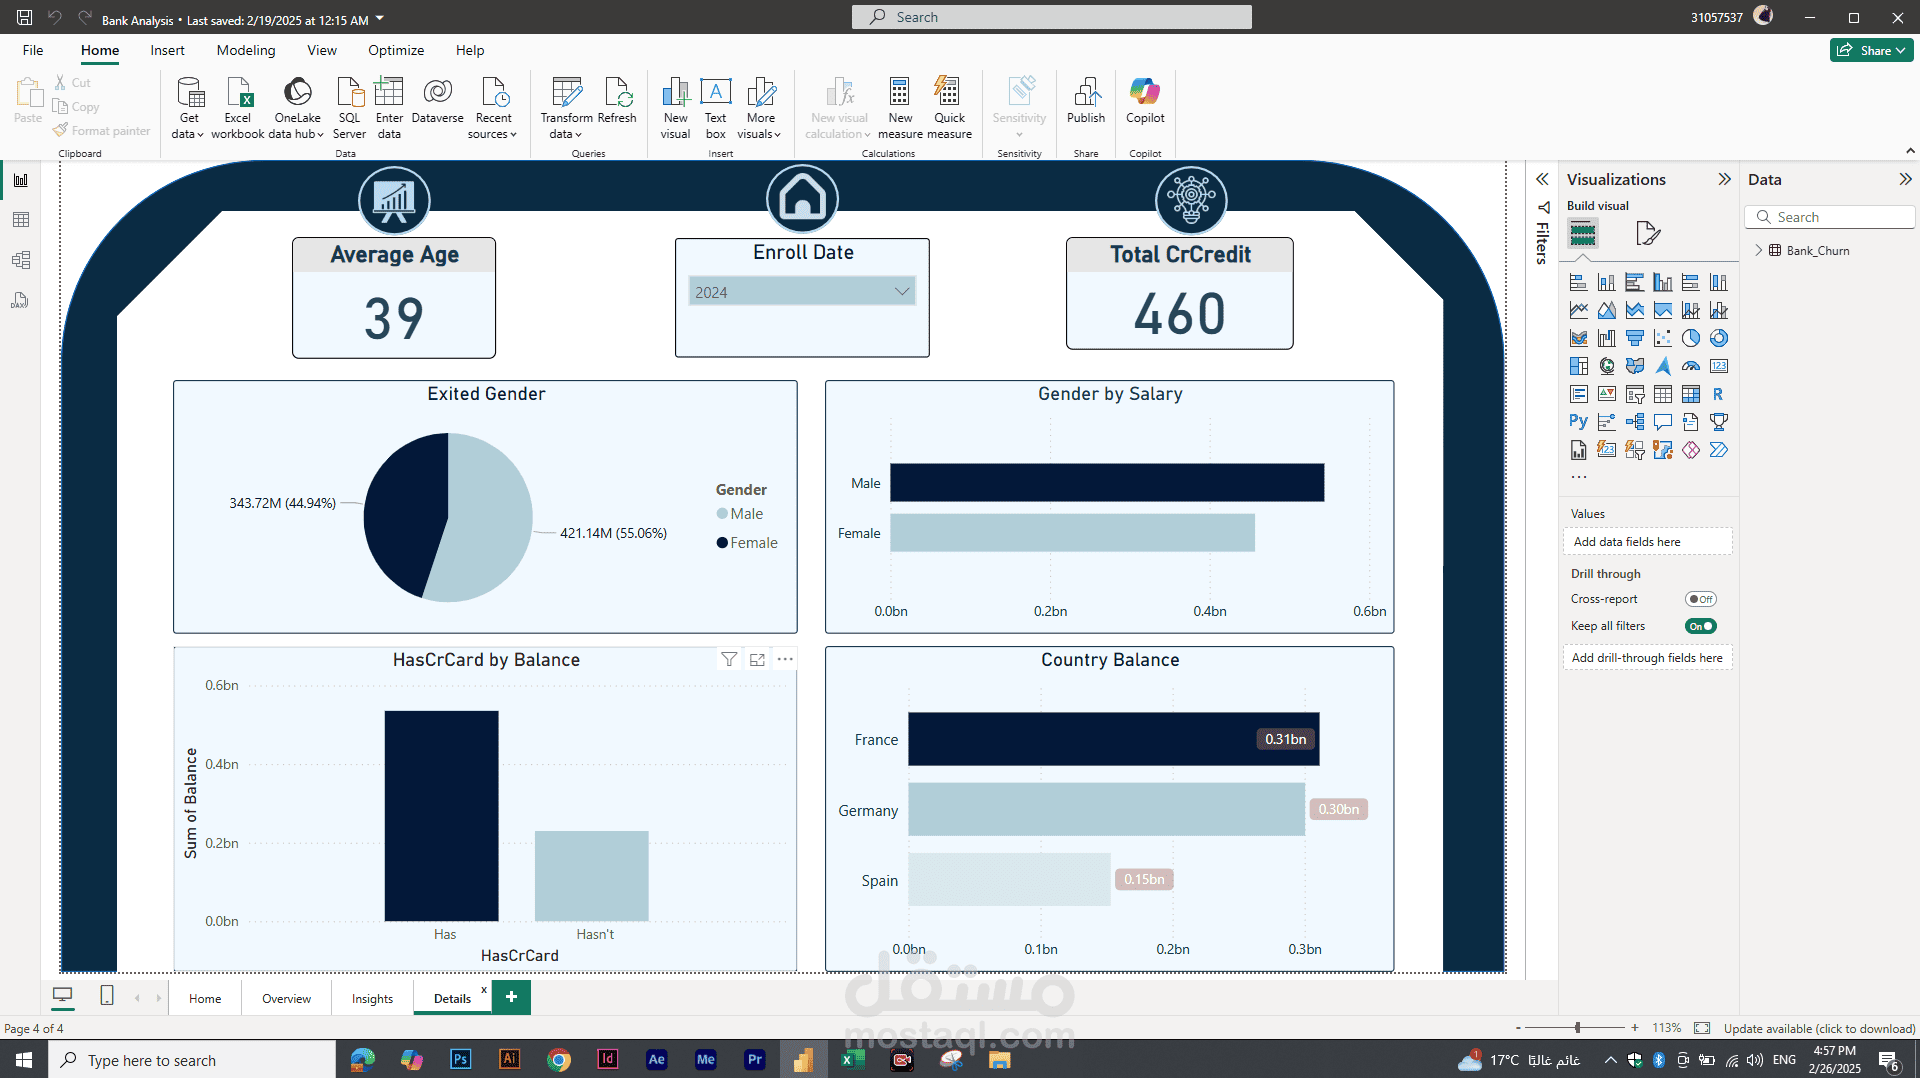Click the Share button
This screenshot has height=1078, width=1920.
click(1871, 50)
